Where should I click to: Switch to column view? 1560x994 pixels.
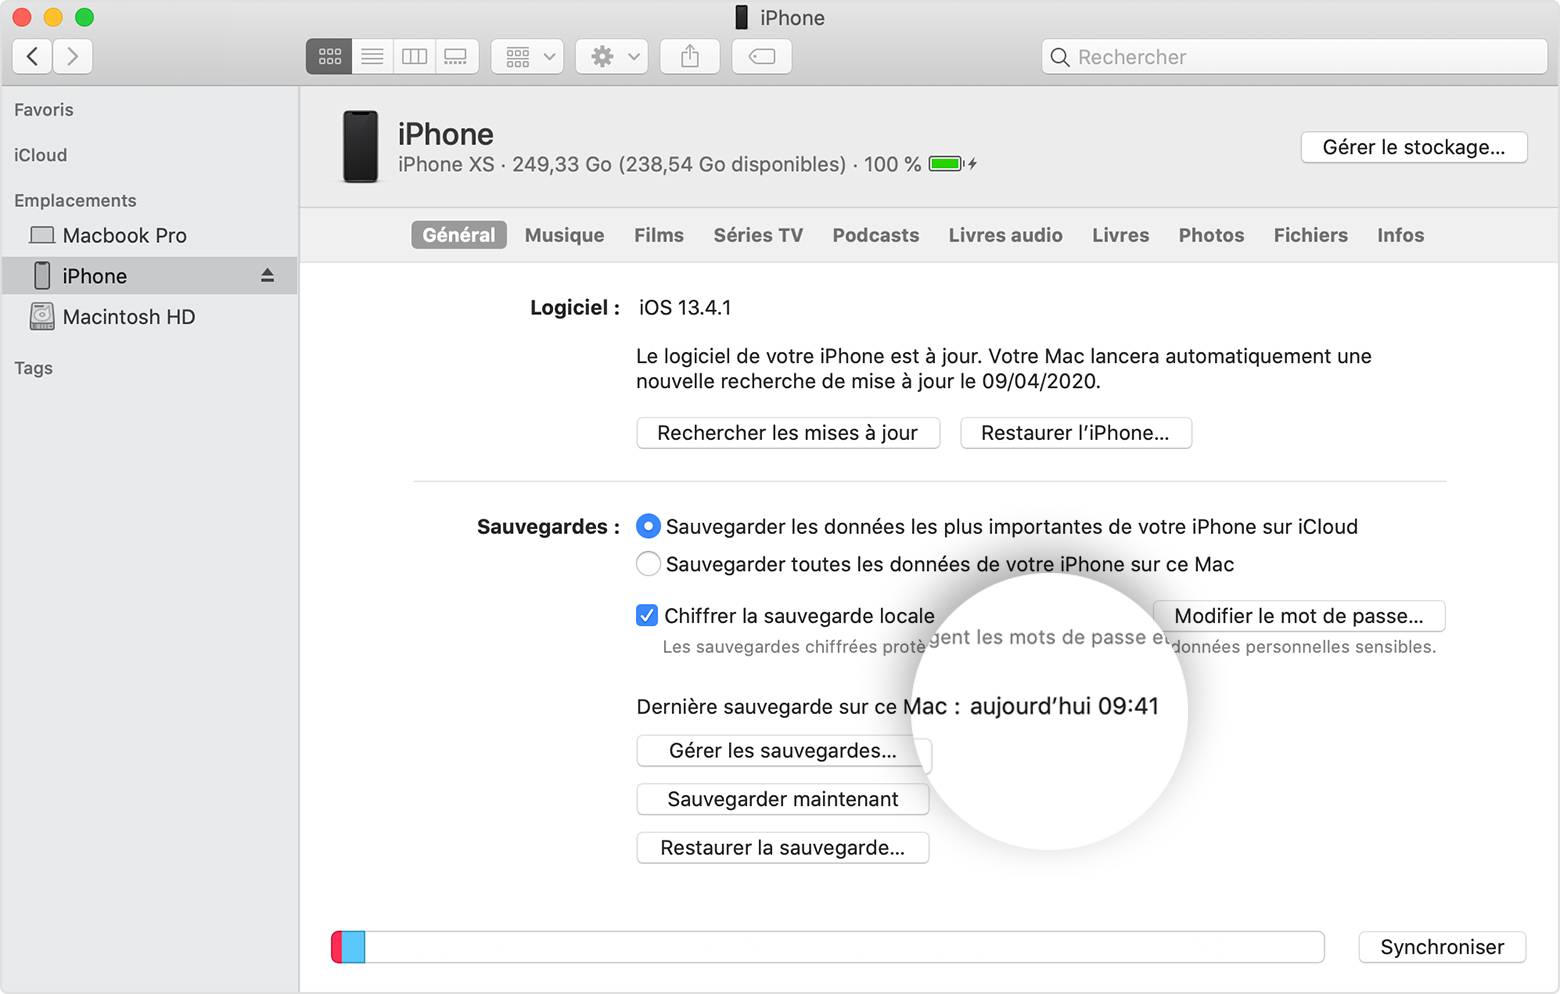coord(414,57)
